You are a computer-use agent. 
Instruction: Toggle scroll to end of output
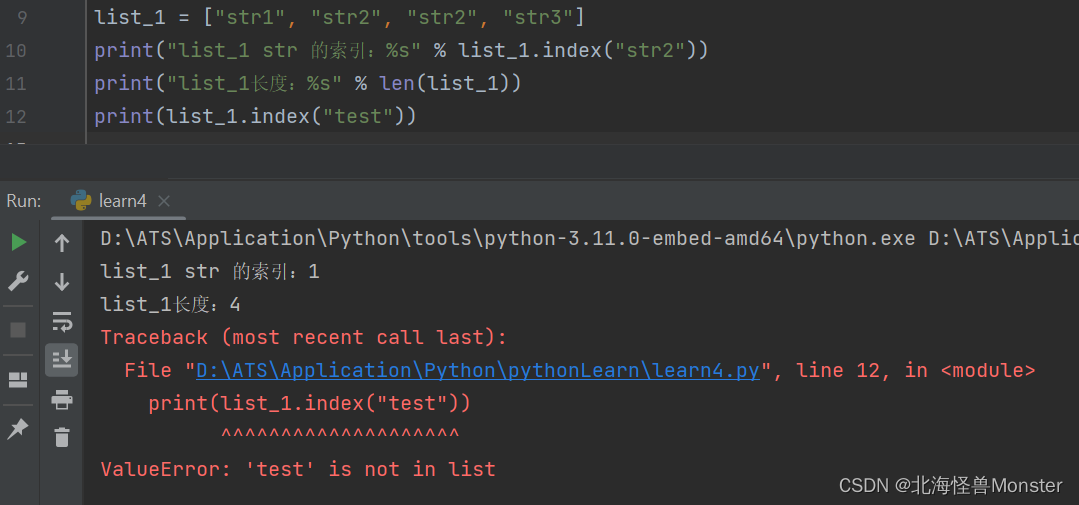pyautogui.click(x=62, y=359)
